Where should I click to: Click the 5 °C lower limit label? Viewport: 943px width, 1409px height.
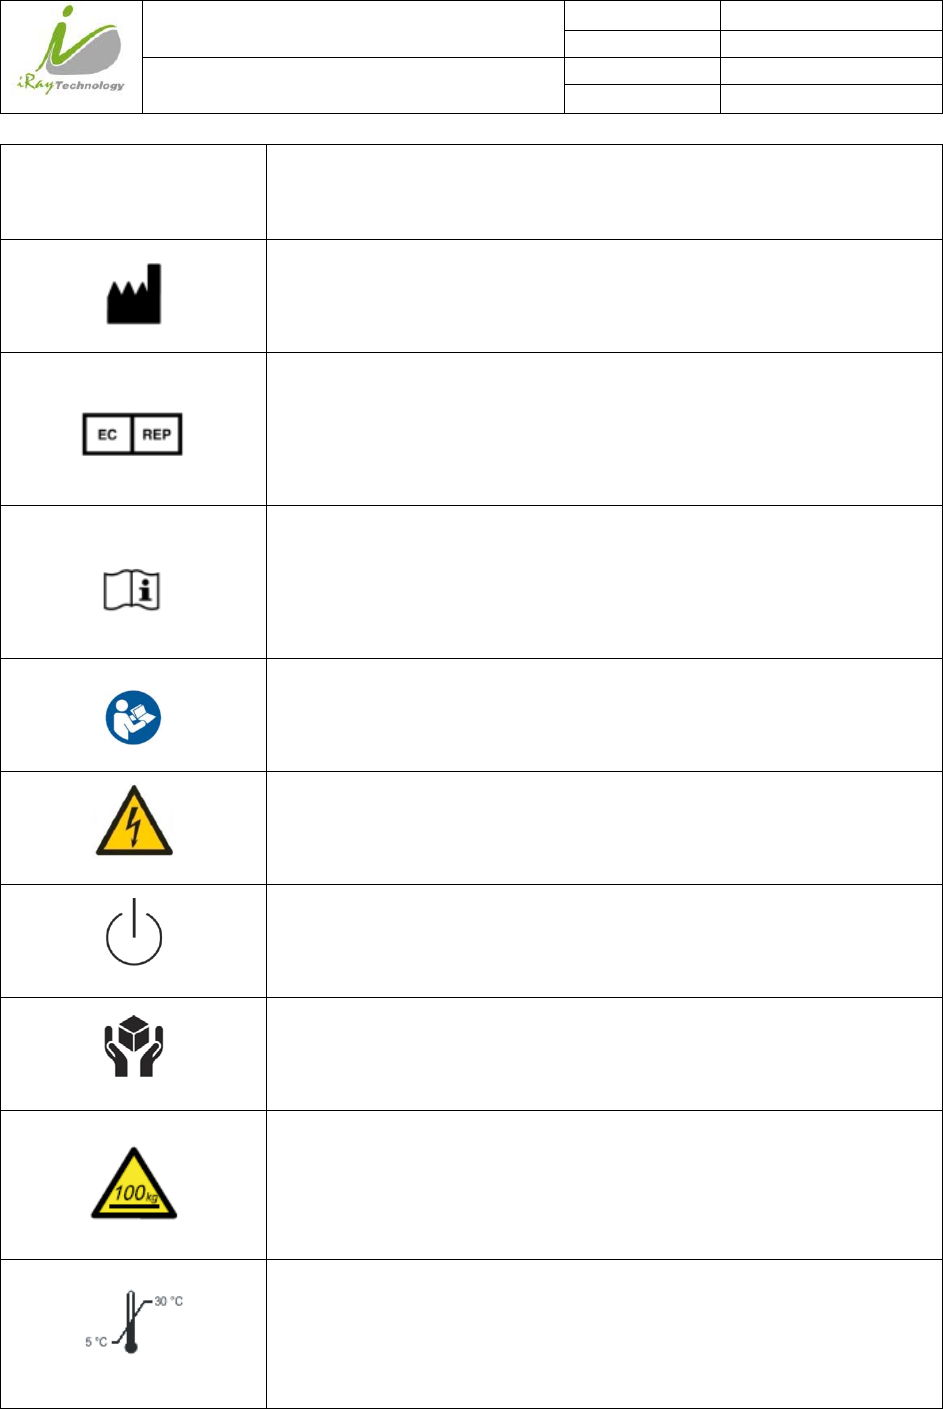[x=96, y=1341]
